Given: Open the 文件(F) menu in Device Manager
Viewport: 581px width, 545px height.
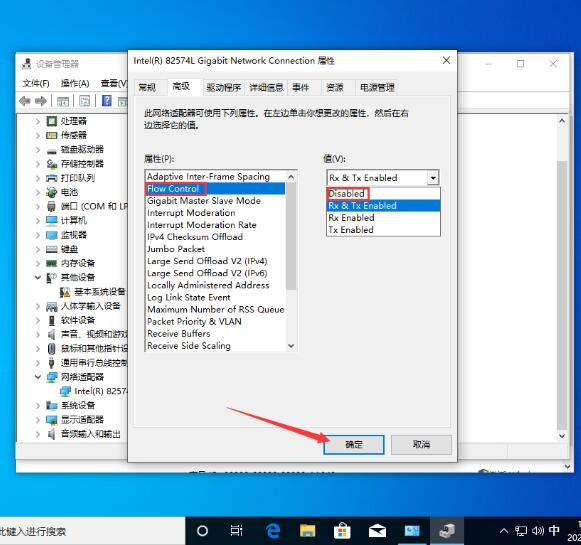Looking at the screenshot, I should (x=36, y=83).
